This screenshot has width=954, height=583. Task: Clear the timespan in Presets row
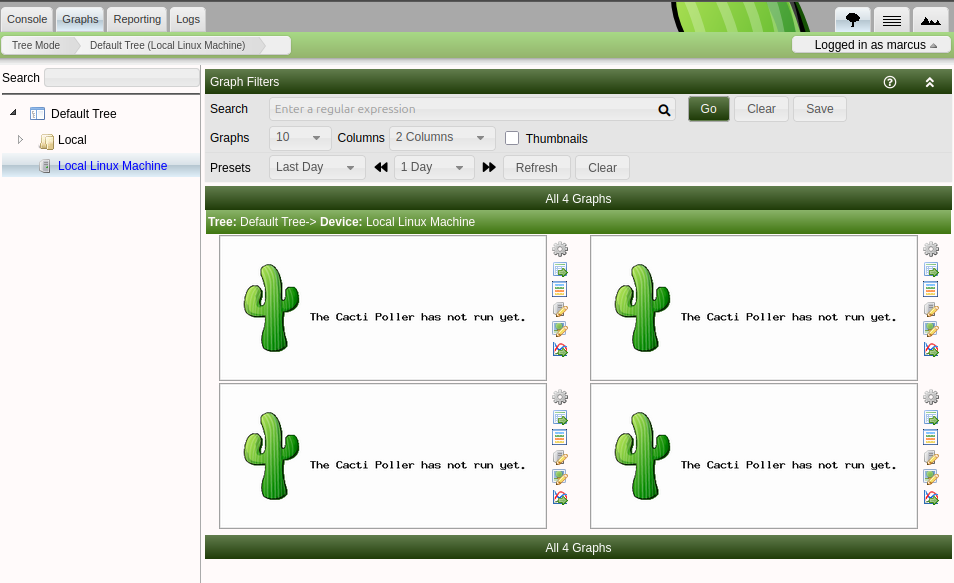pos(602,167)
